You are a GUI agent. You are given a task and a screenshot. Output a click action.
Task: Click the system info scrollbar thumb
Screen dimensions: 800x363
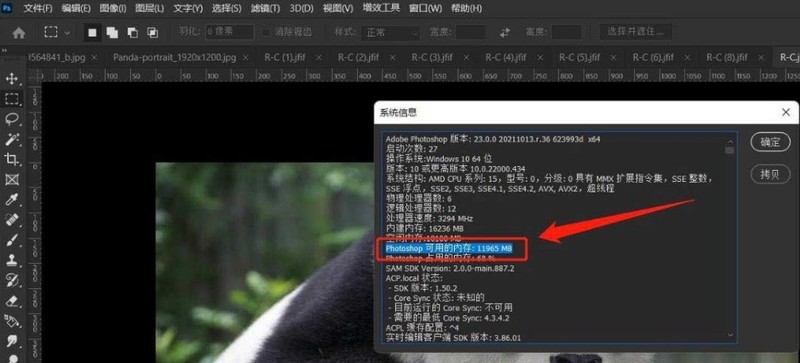click(x=730, y=150)
